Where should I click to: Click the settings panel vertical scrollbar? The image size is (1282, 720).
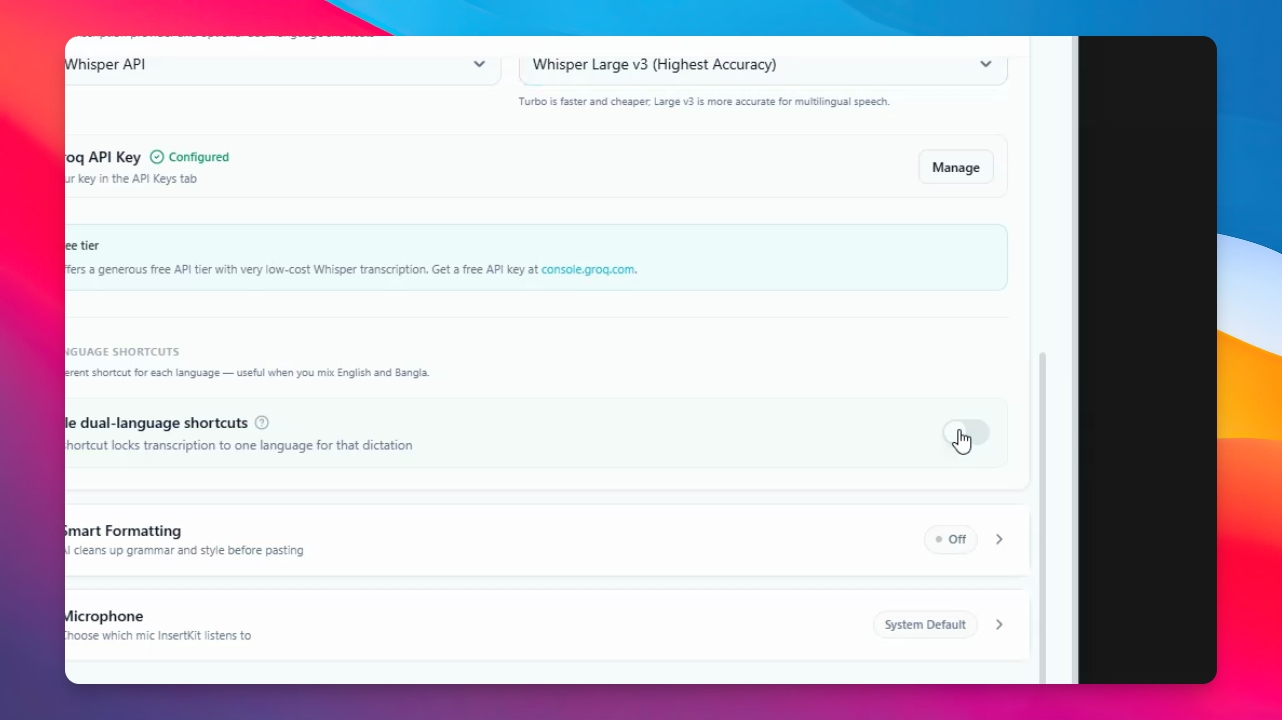click(x=1041, y=516)
